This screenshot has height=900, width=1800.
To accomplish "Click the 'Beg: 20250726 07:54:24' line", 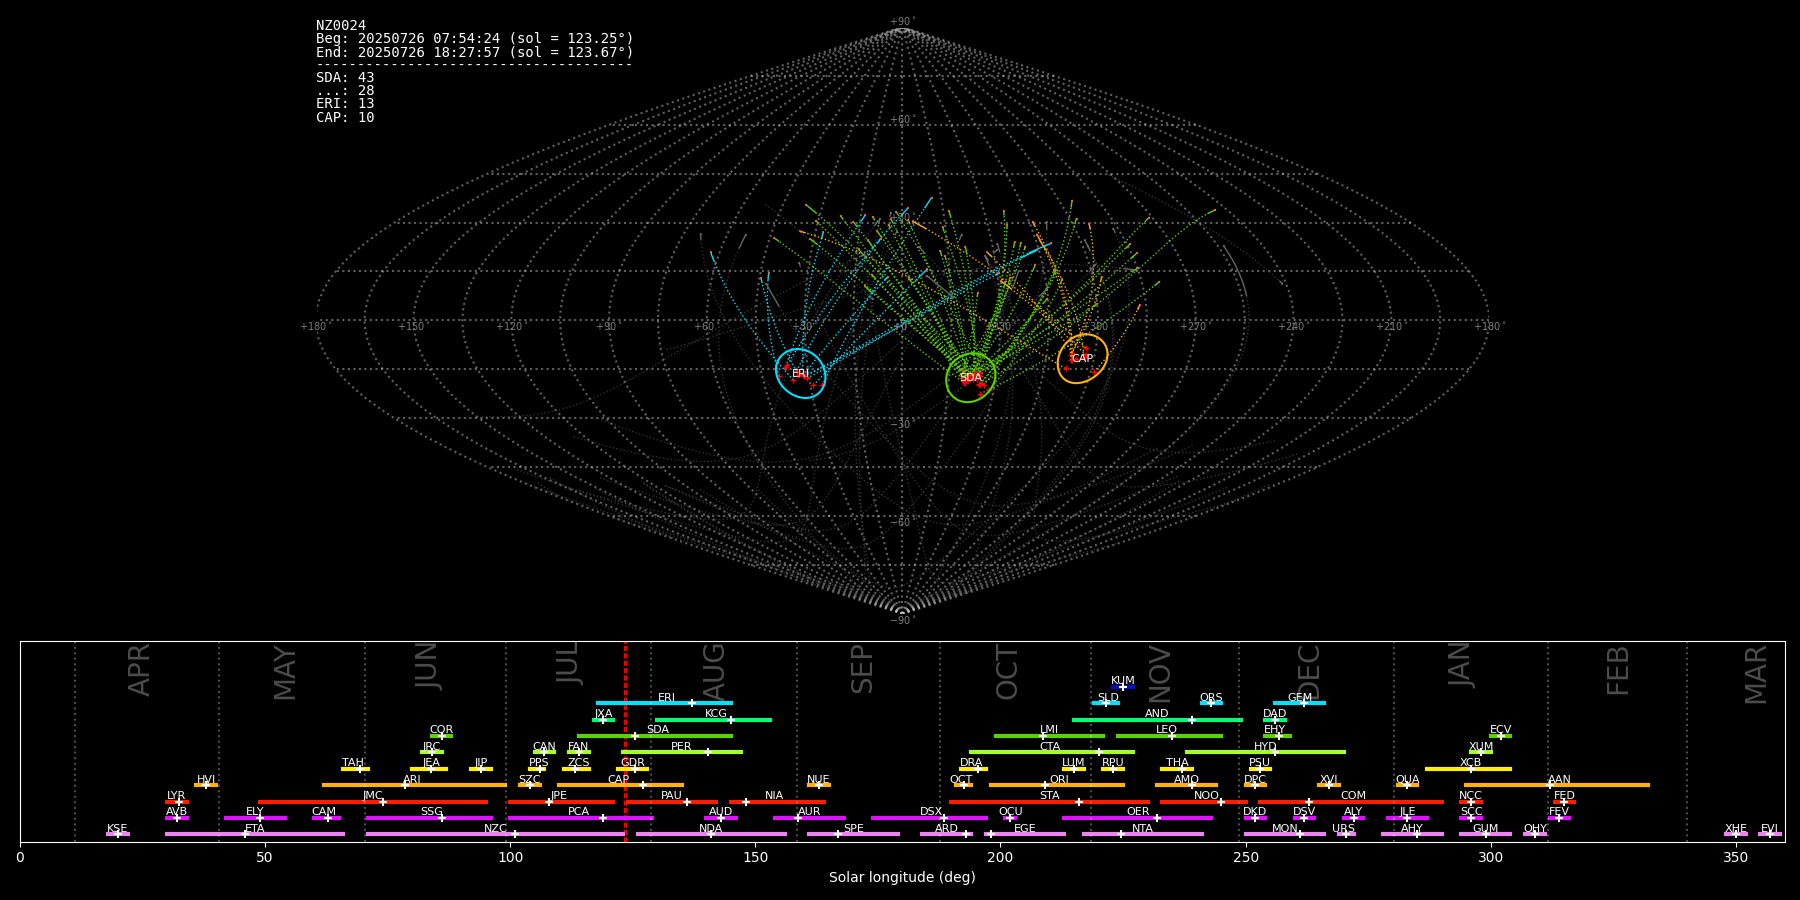I will tap(475, 39).
